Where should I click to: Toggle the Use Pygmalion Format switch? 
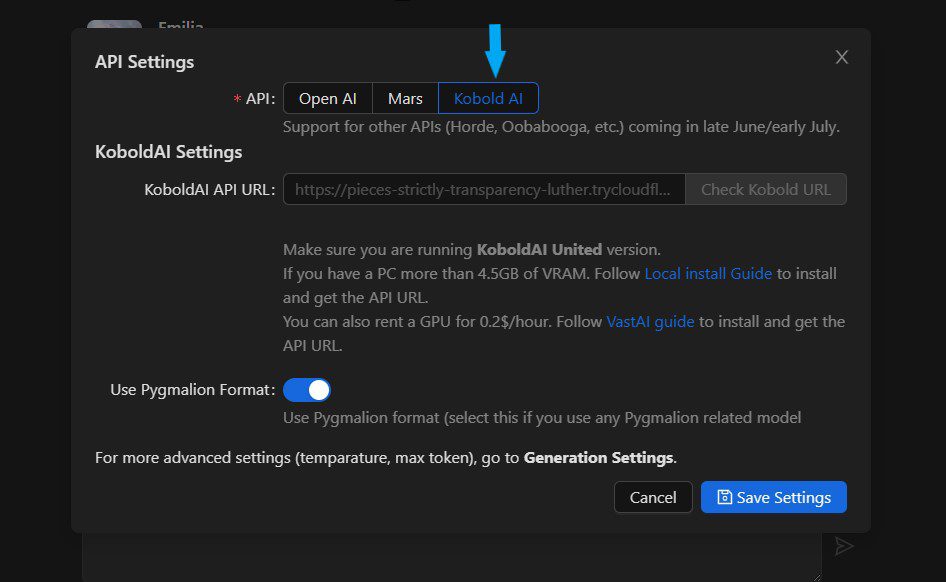[x=306, y=390]
